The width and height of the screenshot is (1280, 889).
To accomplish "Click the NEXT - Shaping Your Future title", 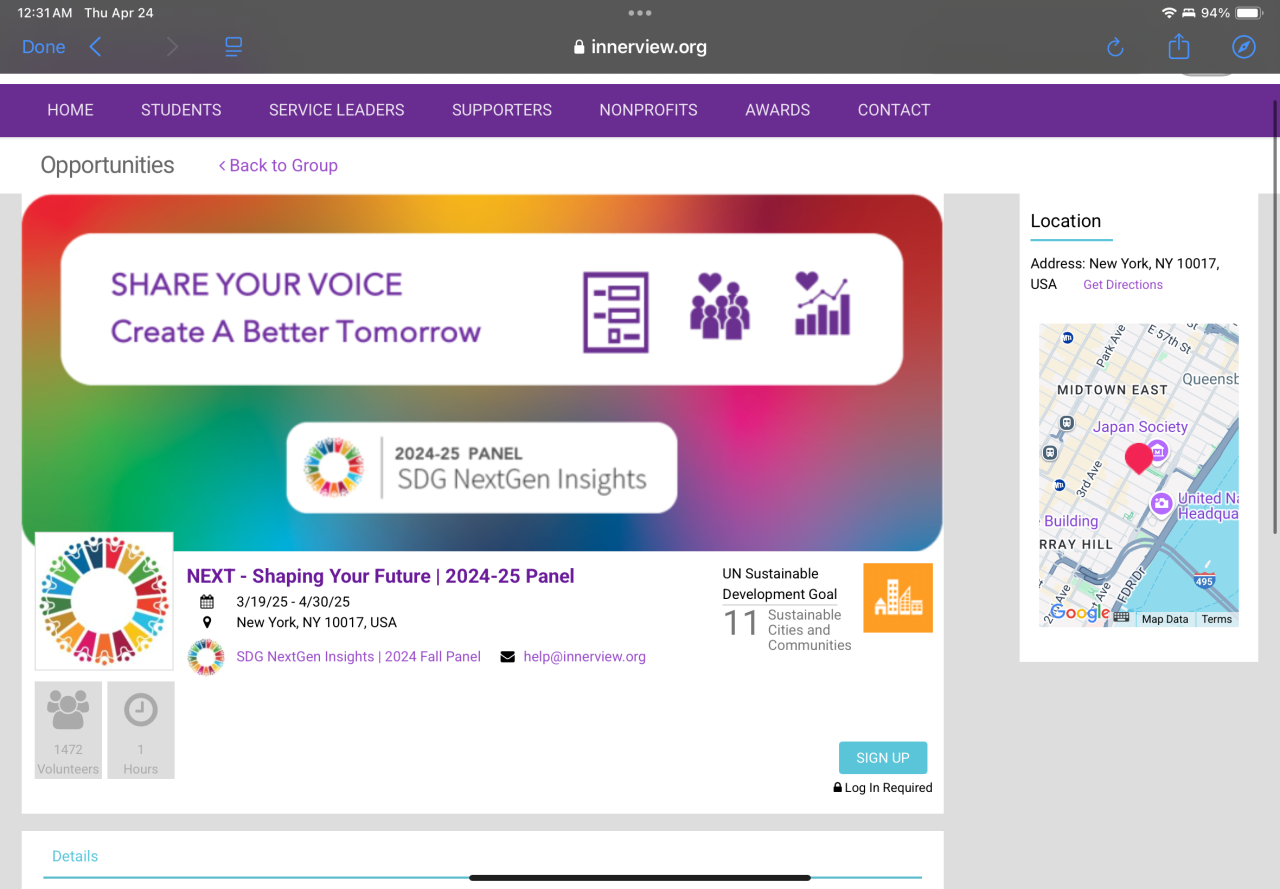I will (x=381, y=576).
